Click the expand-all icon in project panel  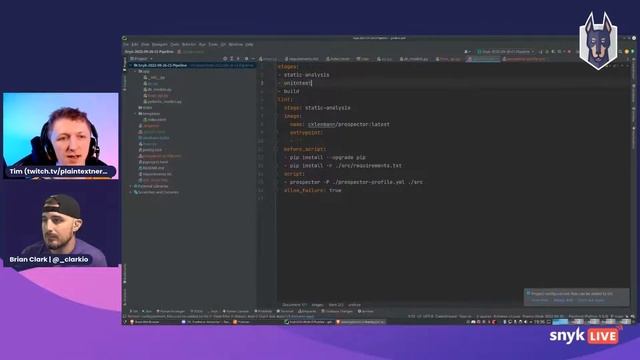(231, 59)
